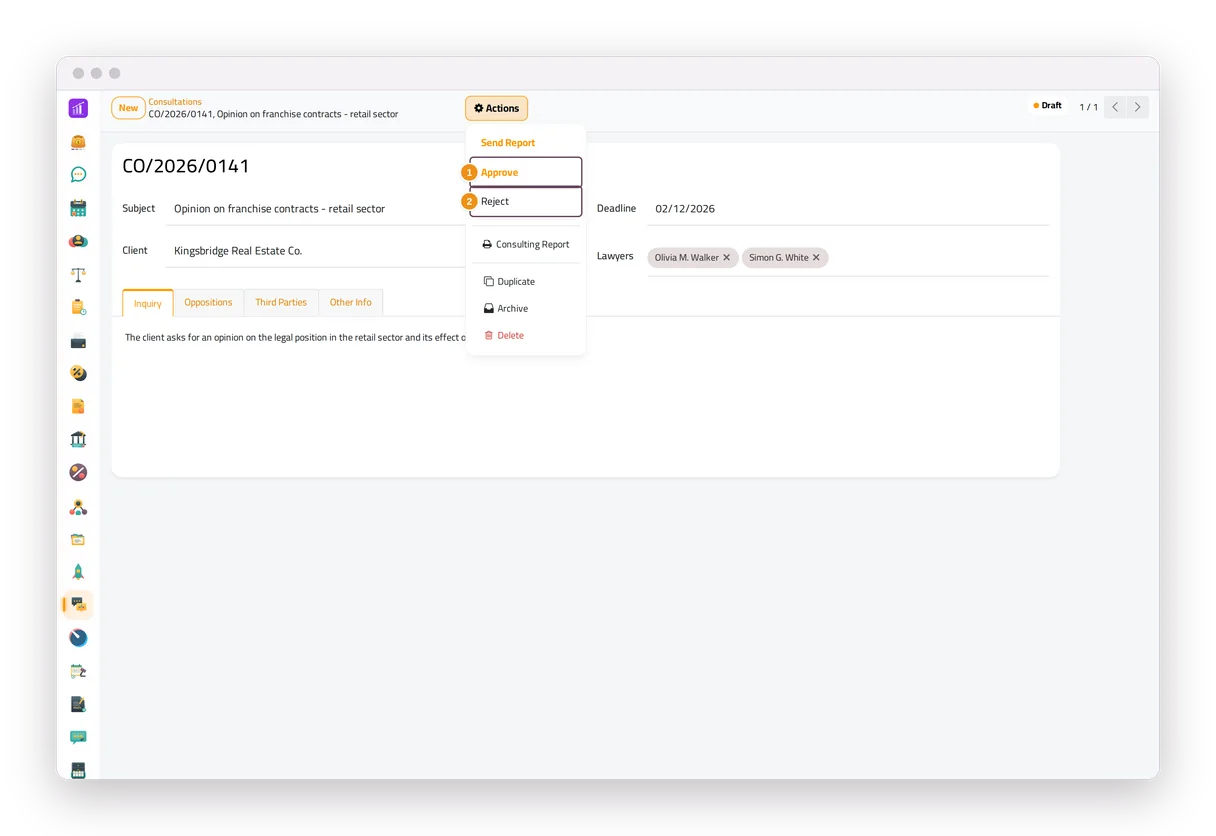This screenshot has width=1216, height=836.
Task: Click the connected nodes sidebar icon
Action: [x=78, y=506]
